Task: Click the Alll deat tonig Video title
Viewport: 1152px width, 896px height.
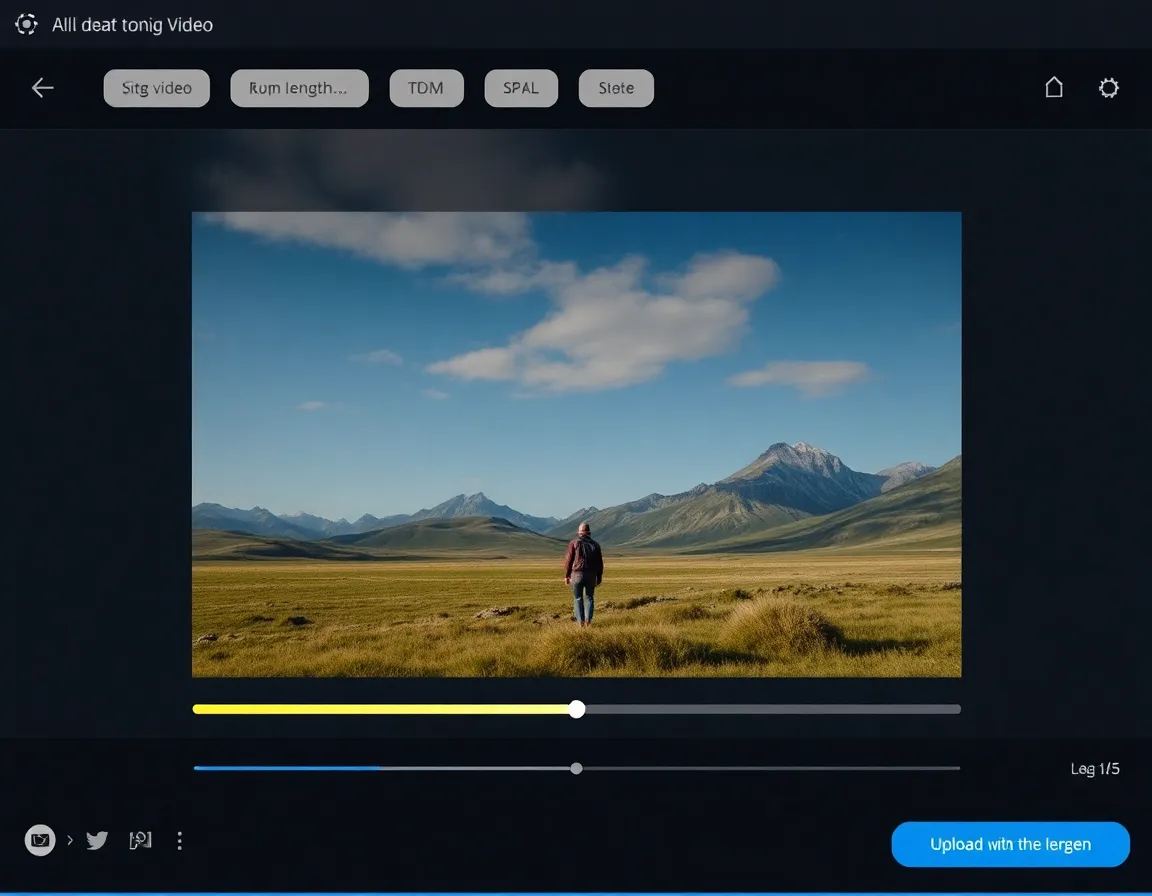Action: (x=132, y=24)
